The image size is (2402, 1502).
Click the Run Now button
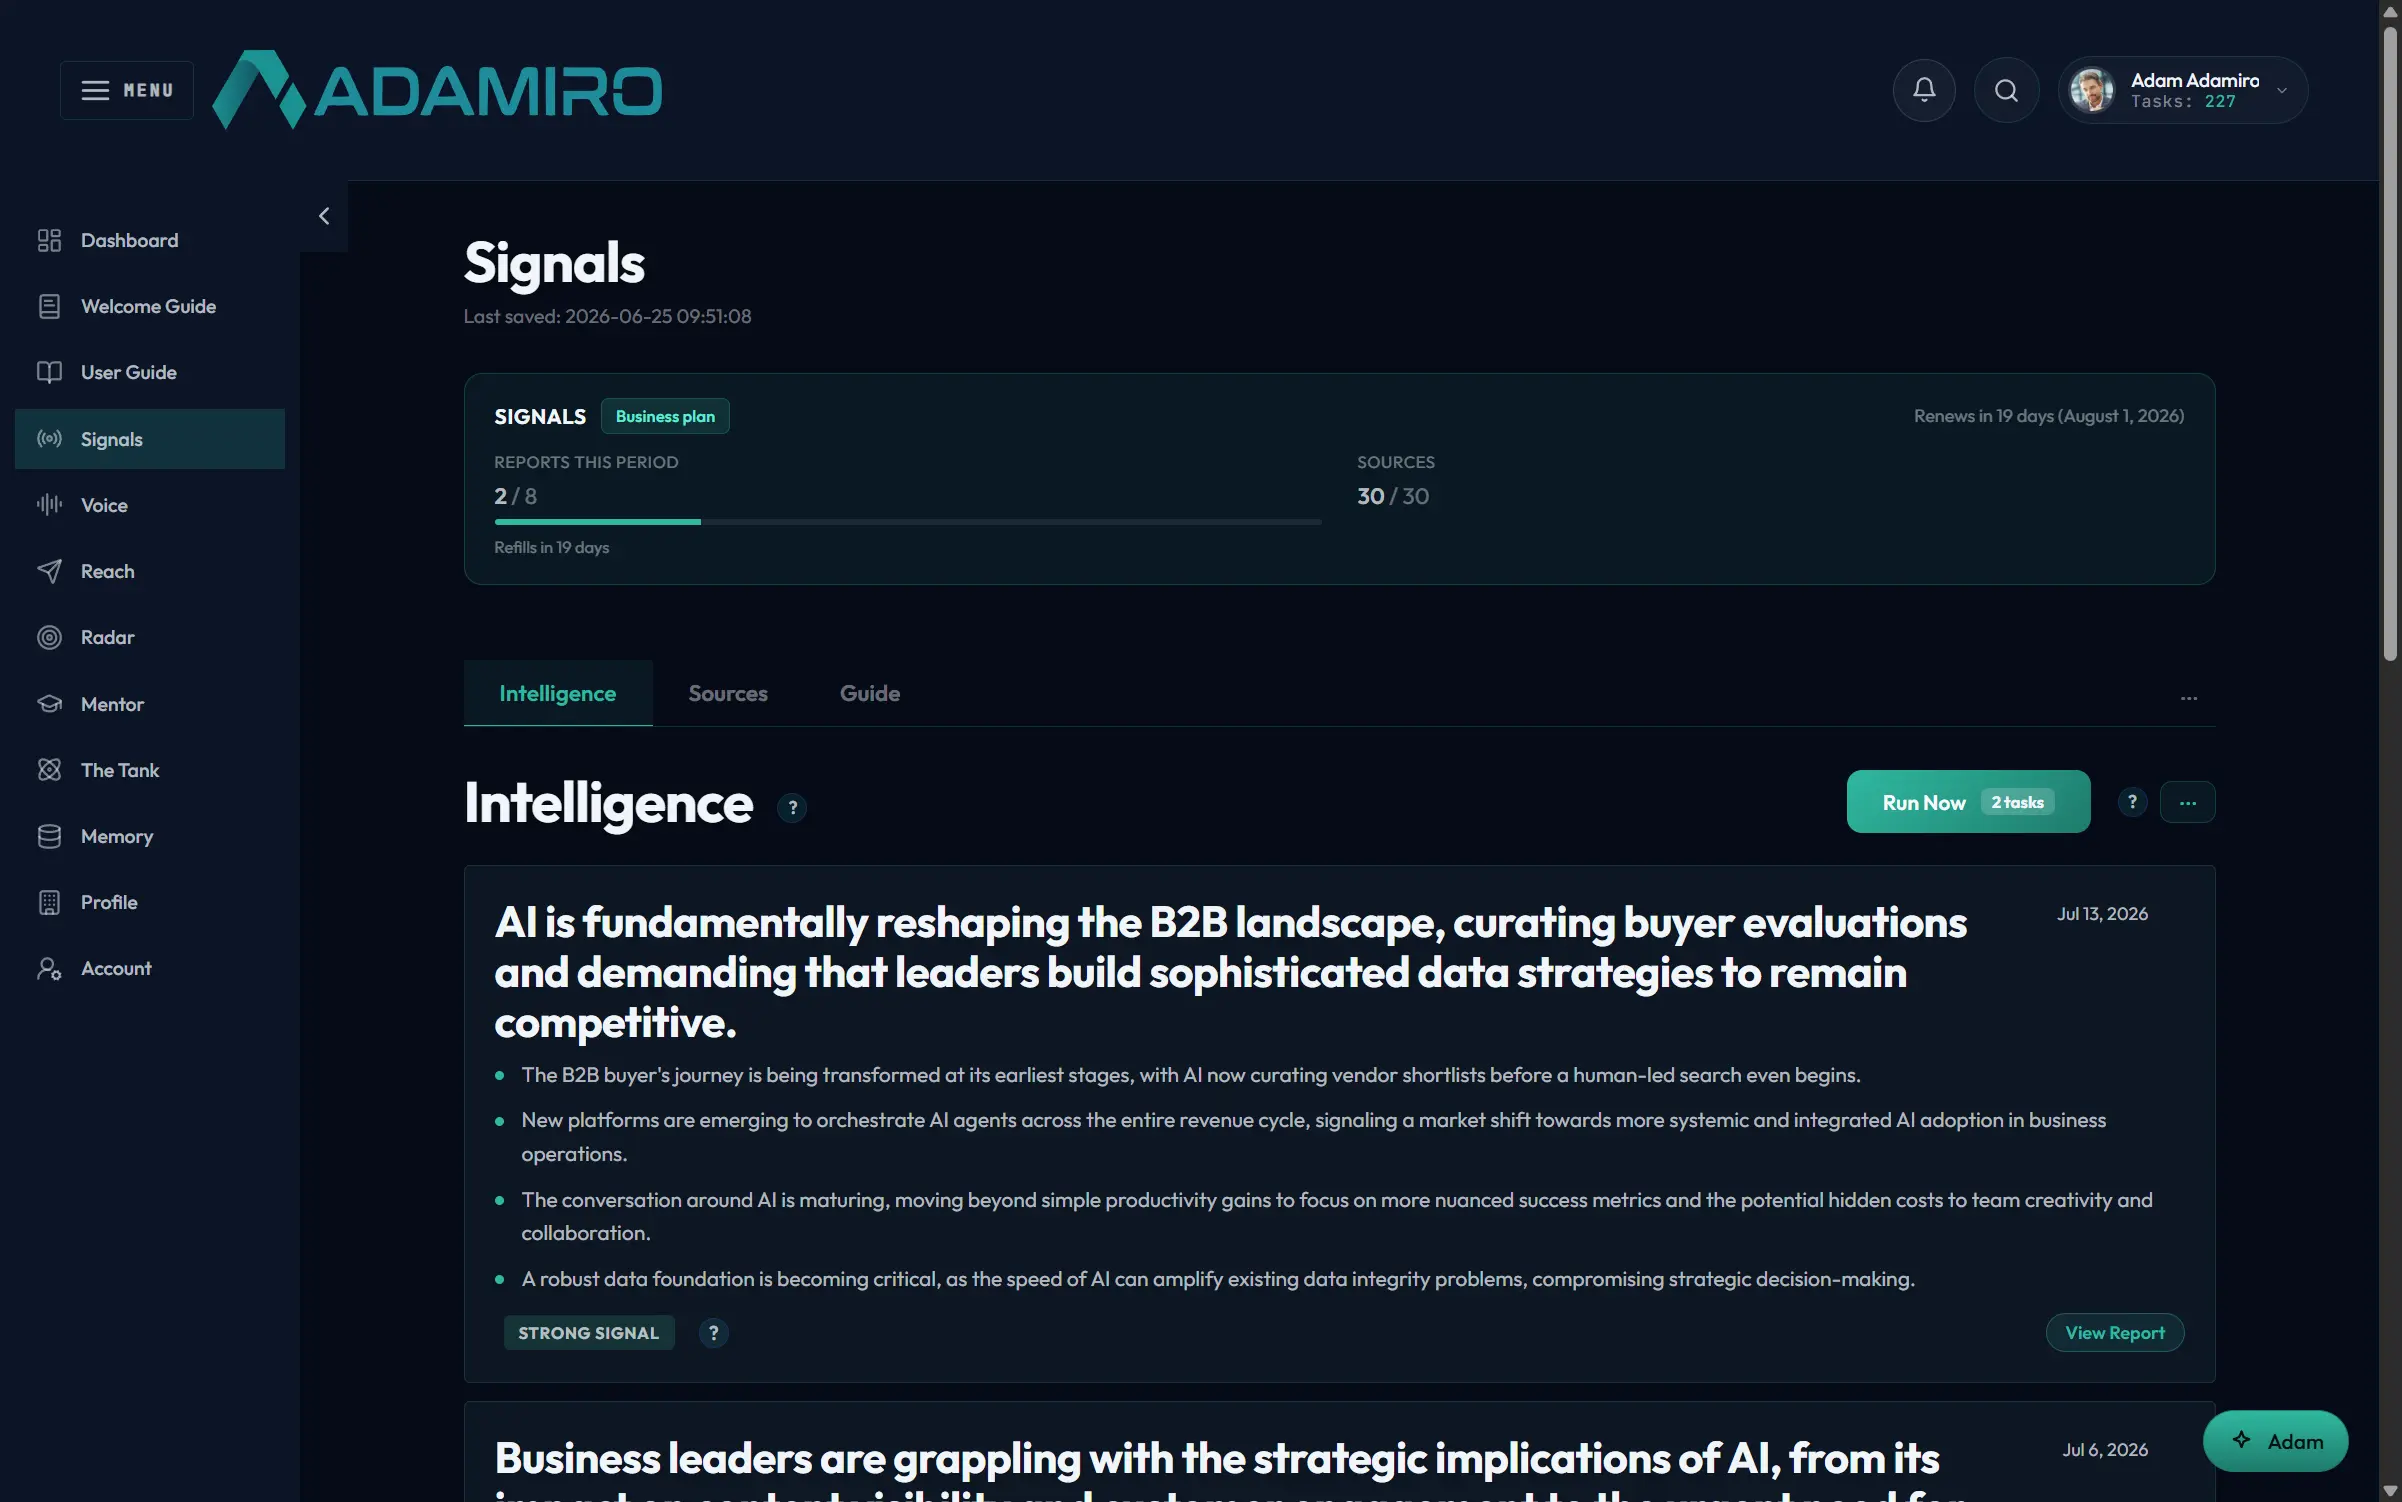(1967, 802)
